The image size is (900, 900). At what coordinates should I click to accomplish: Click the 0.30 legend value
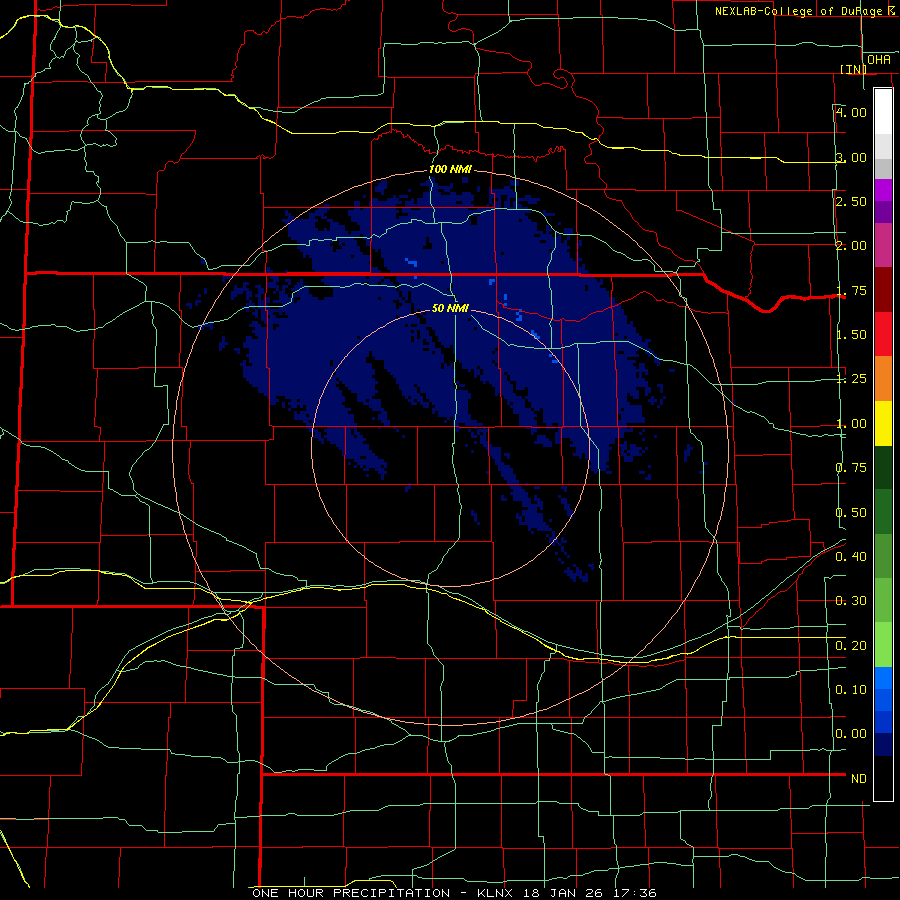(851, 601)
